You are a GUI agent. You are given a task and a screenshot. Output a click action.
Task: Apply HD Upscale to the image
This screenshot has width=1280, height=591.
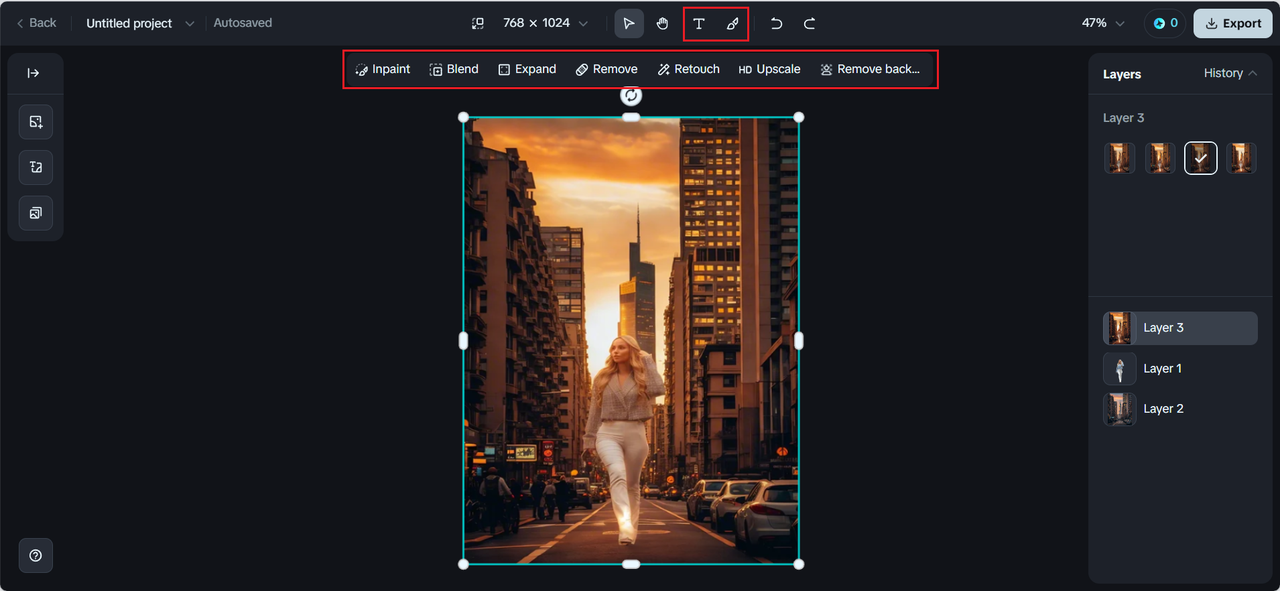769,69
